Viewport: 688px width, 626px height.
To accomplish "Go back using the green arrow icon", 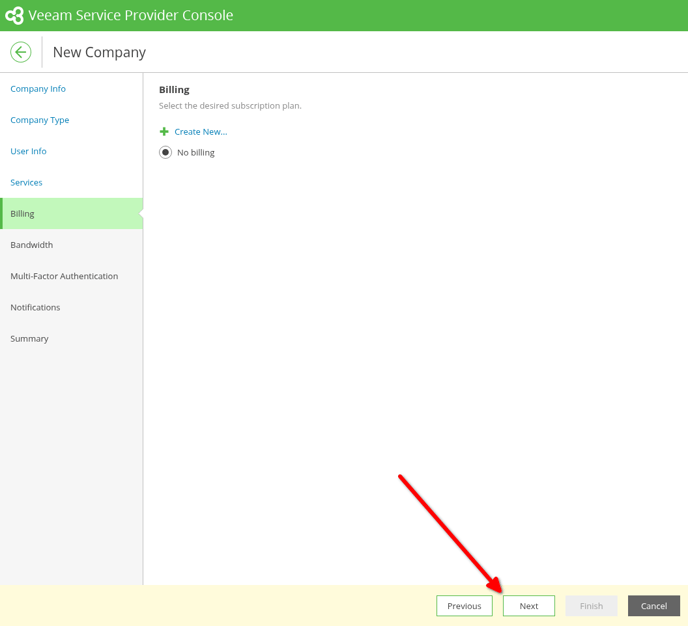I will [21, 52].
